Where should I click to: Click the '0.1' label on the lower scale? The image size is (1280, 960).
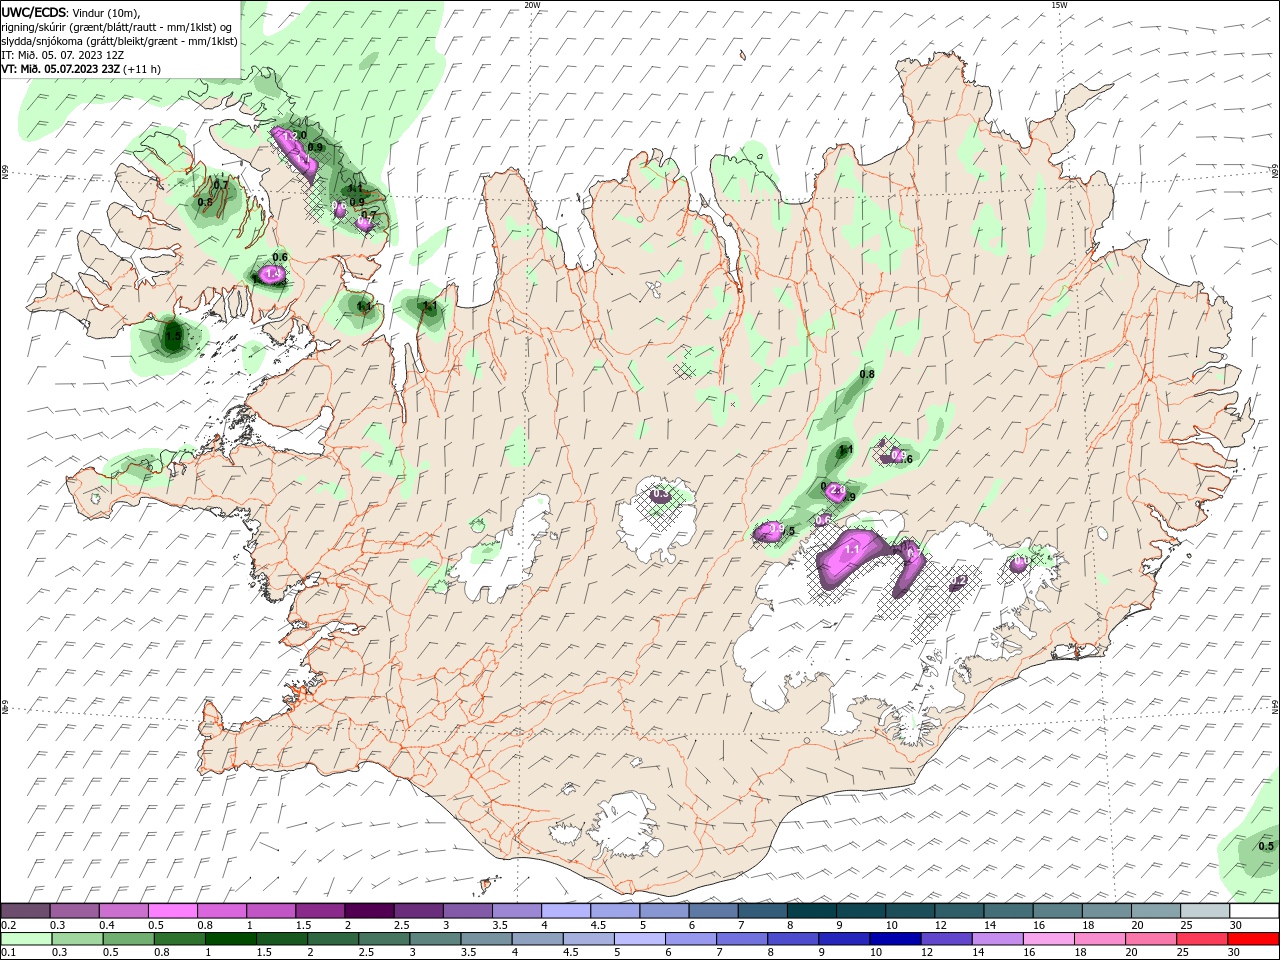click(9, 953)
